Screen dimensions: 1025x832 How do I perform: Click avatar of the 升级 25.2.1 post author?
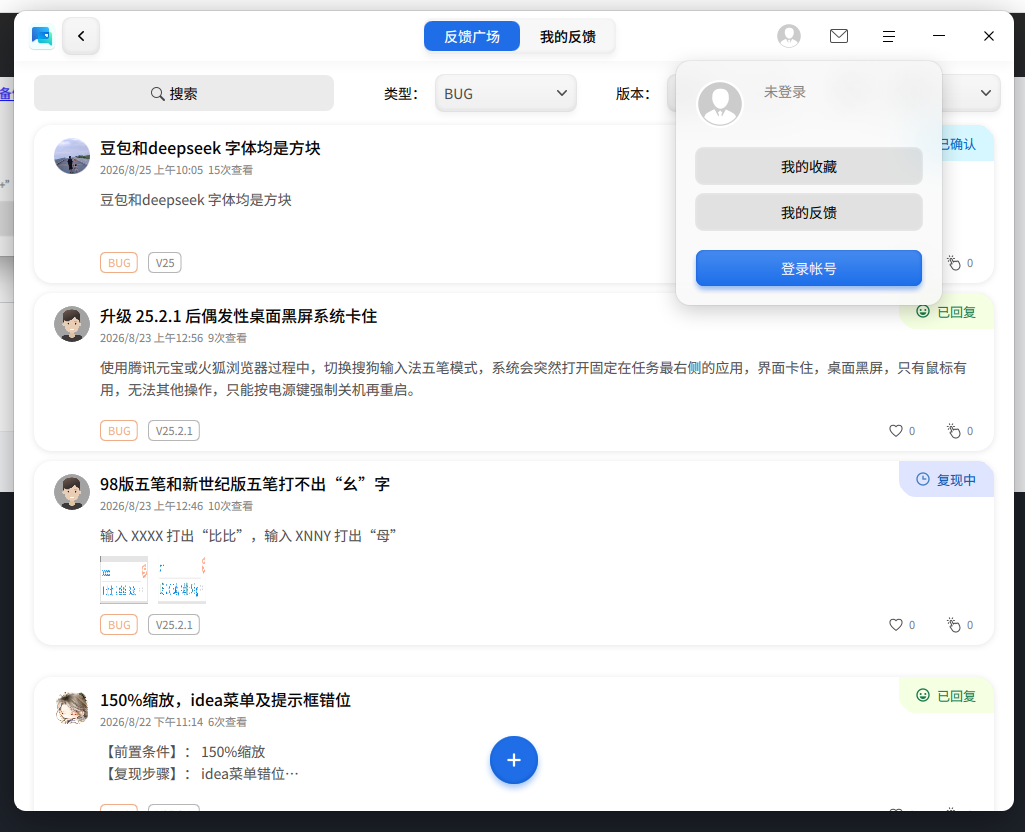click(72, 324)
